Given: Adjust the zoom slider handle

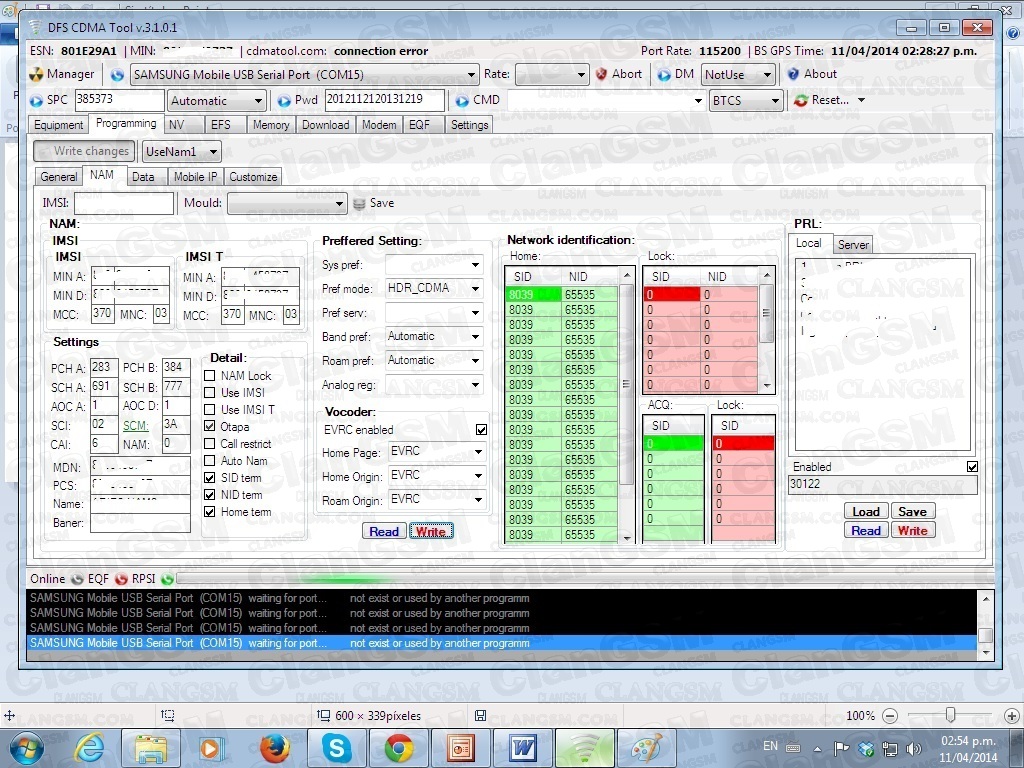Looking at the screenshot, I should [x=951, y=716].
